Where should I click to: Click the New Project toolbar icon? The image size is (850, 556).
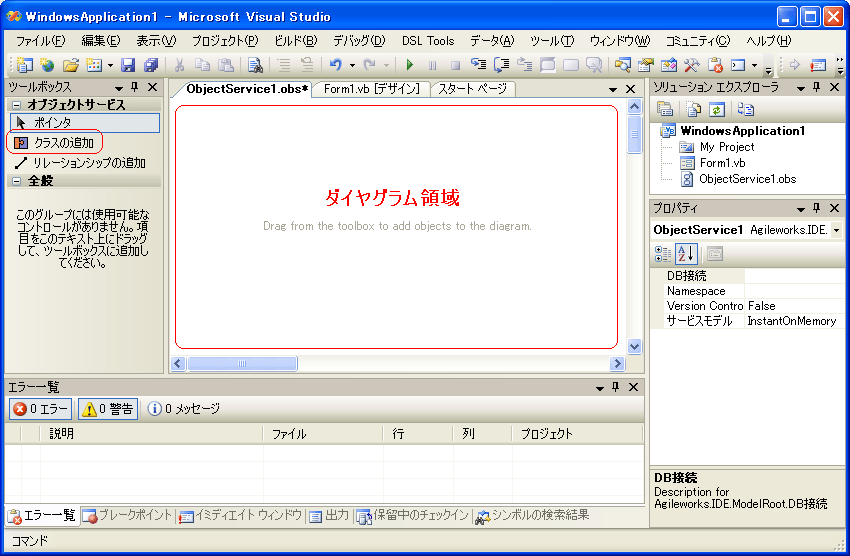[24, 65]
